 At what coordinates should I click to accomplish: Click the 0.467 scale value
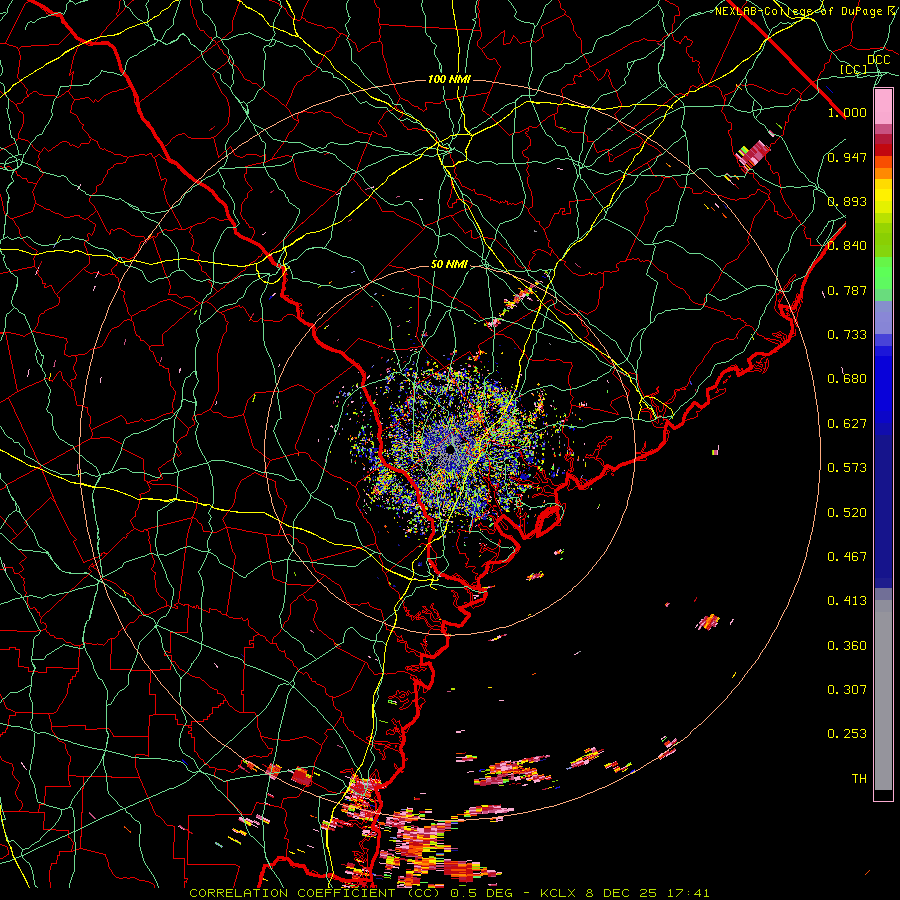point(847,556)
